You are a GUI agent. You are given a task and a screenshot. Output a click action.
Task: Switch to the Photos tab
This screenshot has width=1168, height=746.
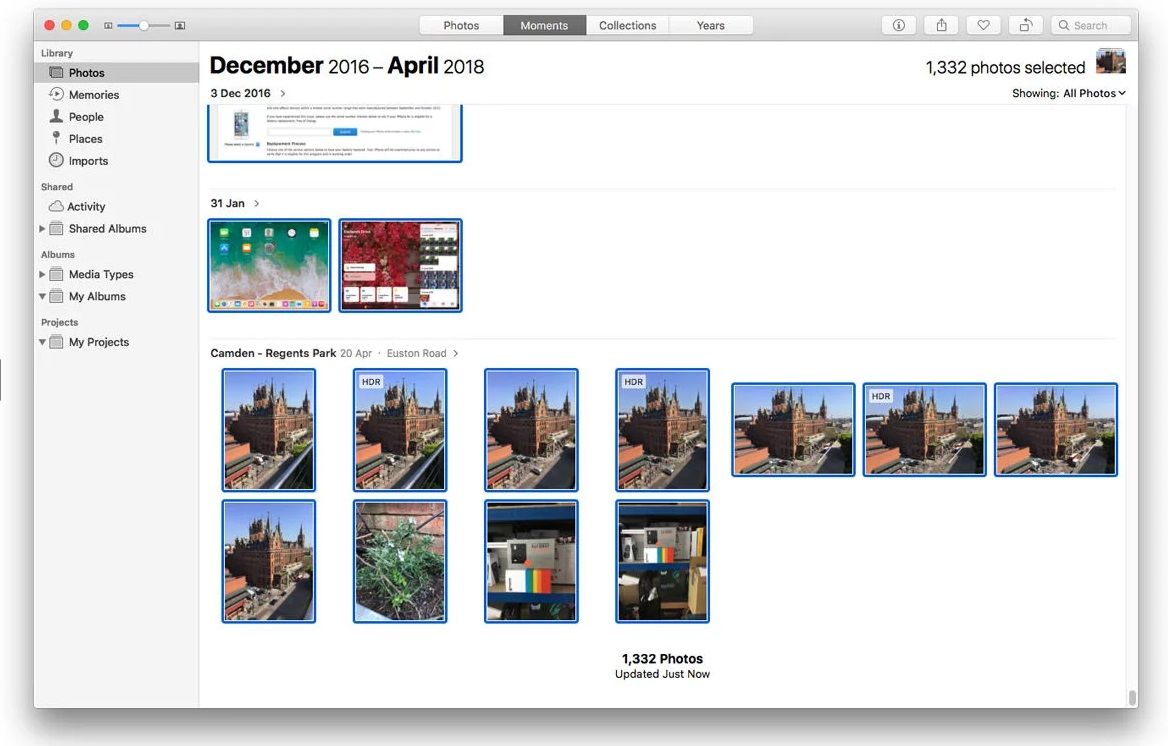coord(461,25)
